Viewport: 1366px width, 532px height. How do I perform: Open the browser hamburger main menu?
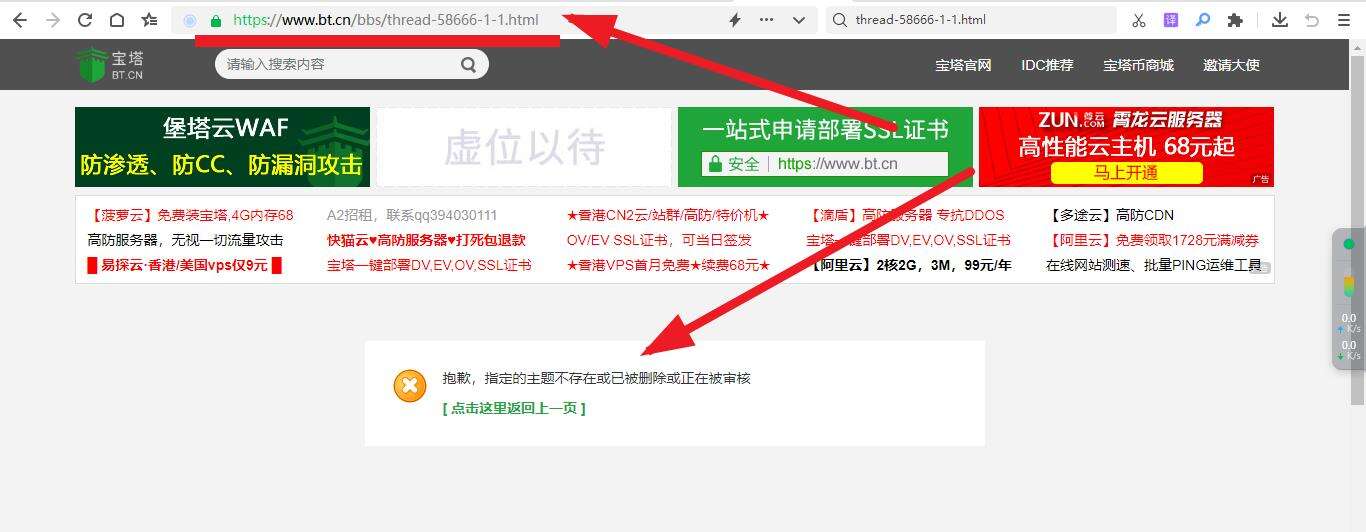[x=1343, y=20]
